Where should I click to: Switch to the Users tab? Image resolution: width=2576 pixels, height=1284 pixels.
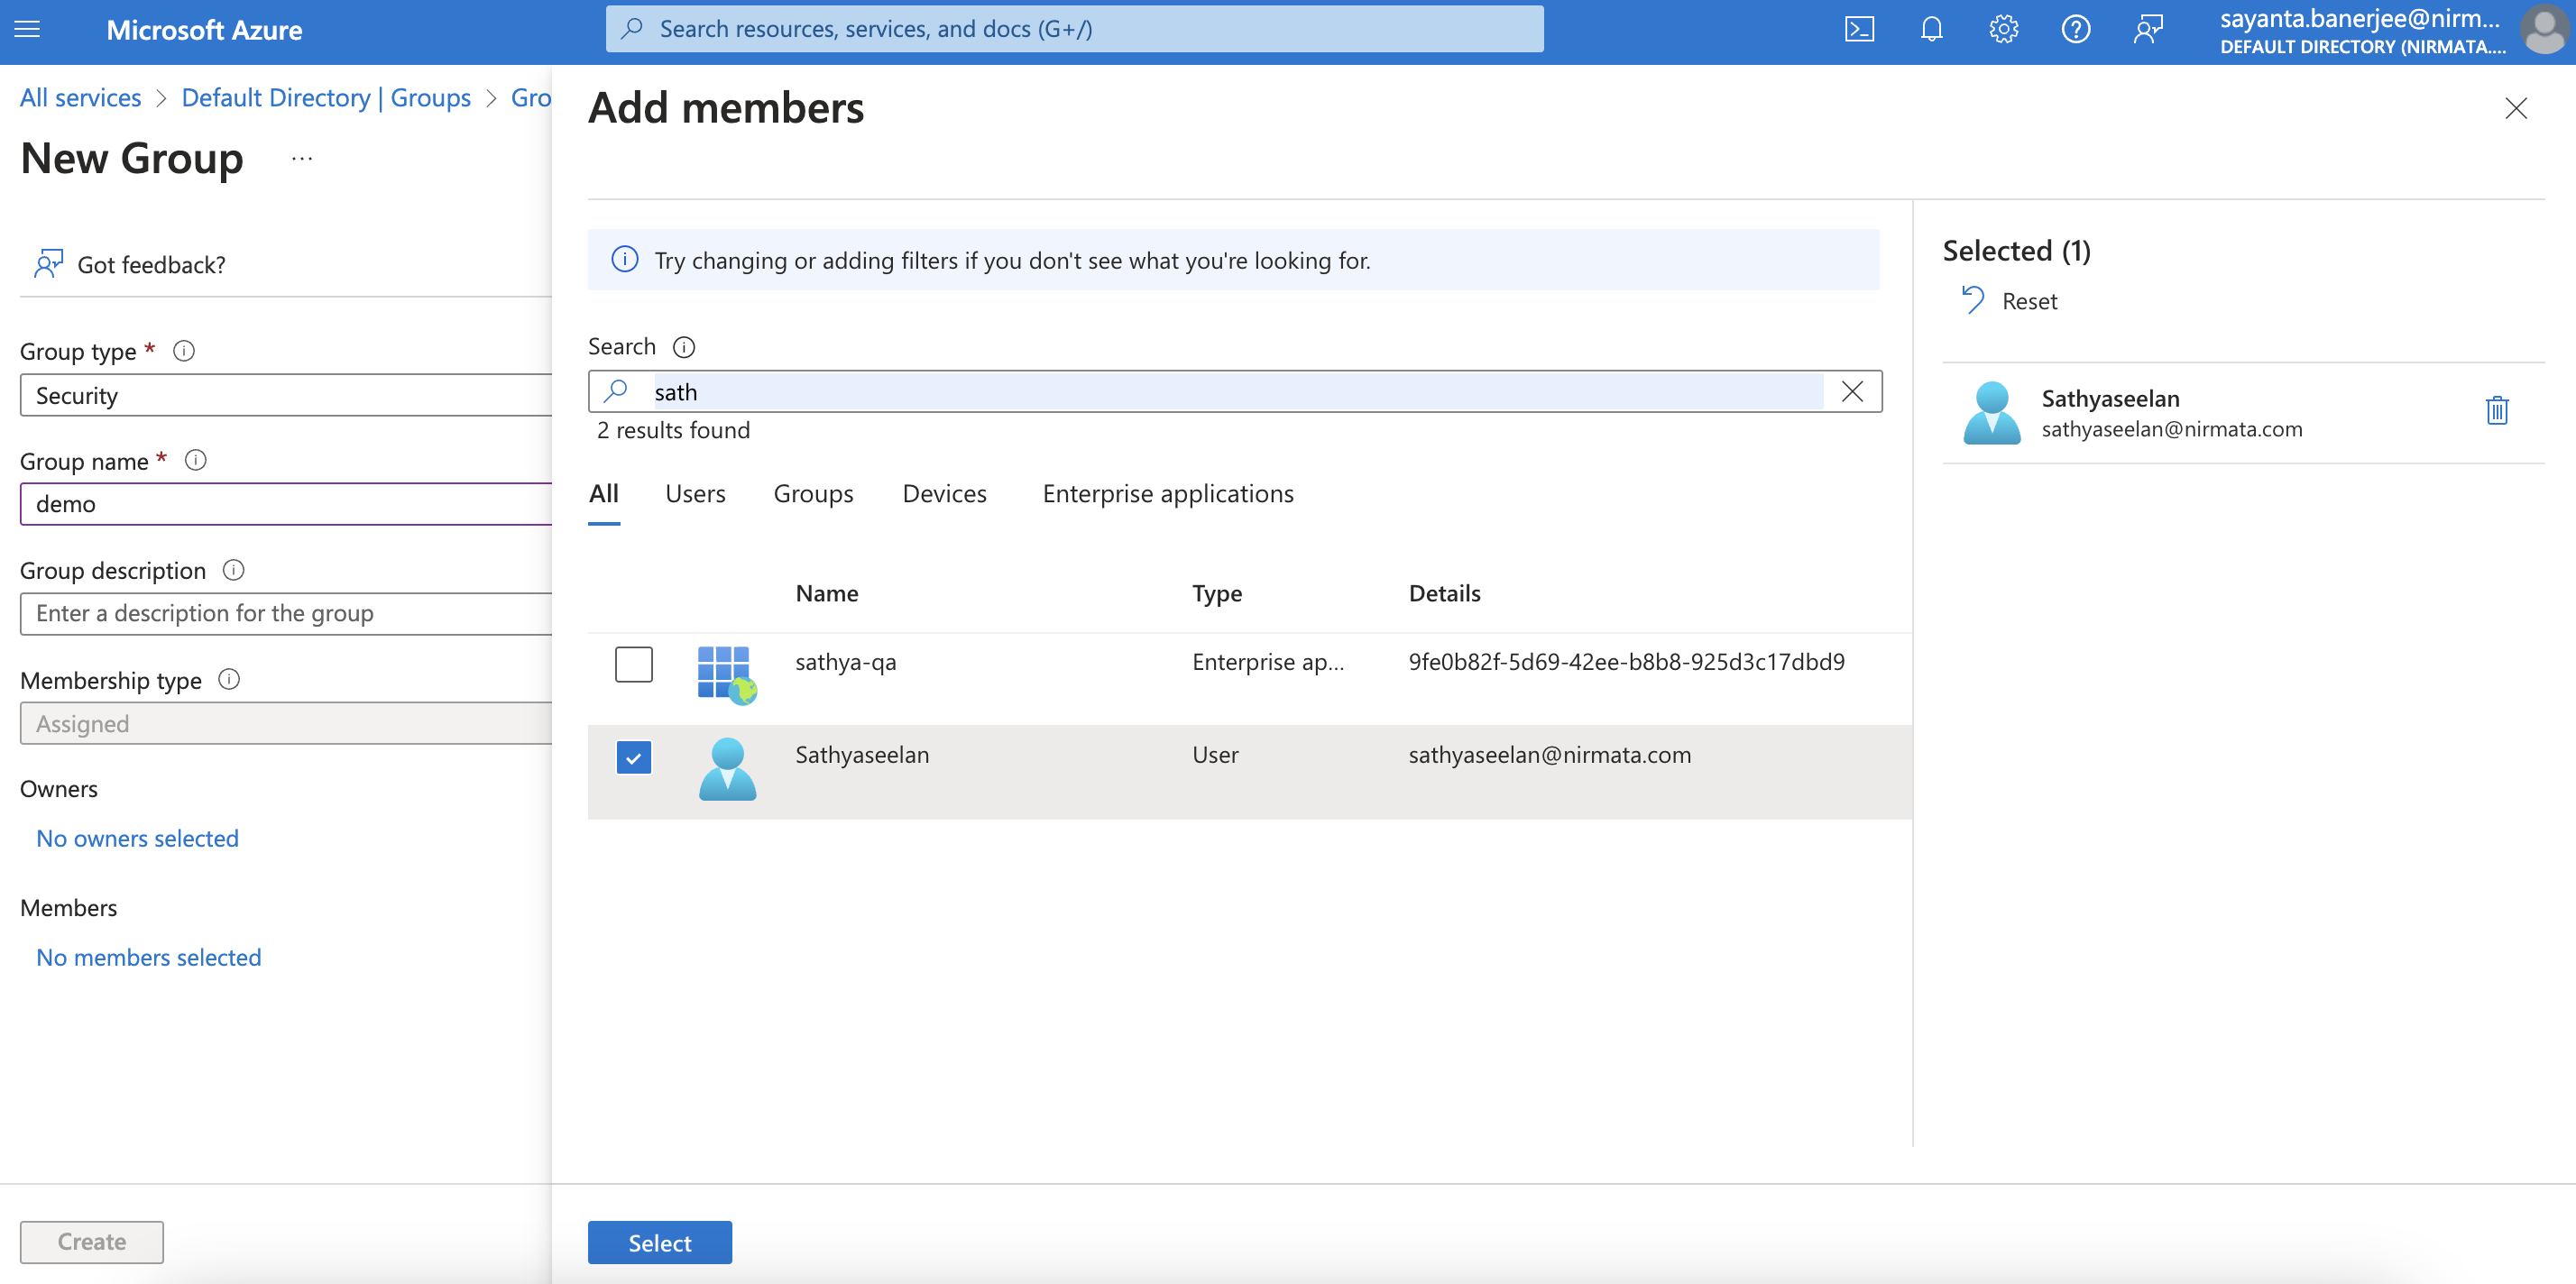pyautogui.click(x=695, y=493)
